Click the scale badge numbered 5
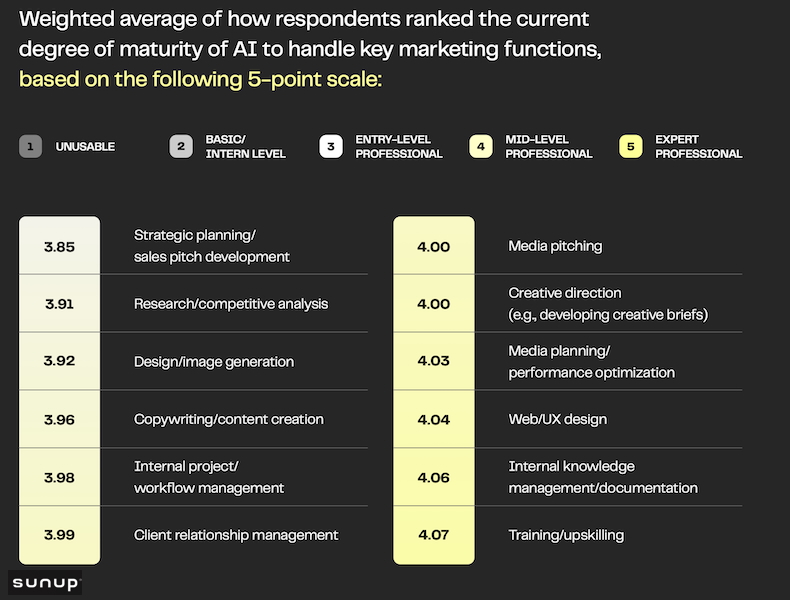The height and width of the screenshot is (600, 790). 631,147
